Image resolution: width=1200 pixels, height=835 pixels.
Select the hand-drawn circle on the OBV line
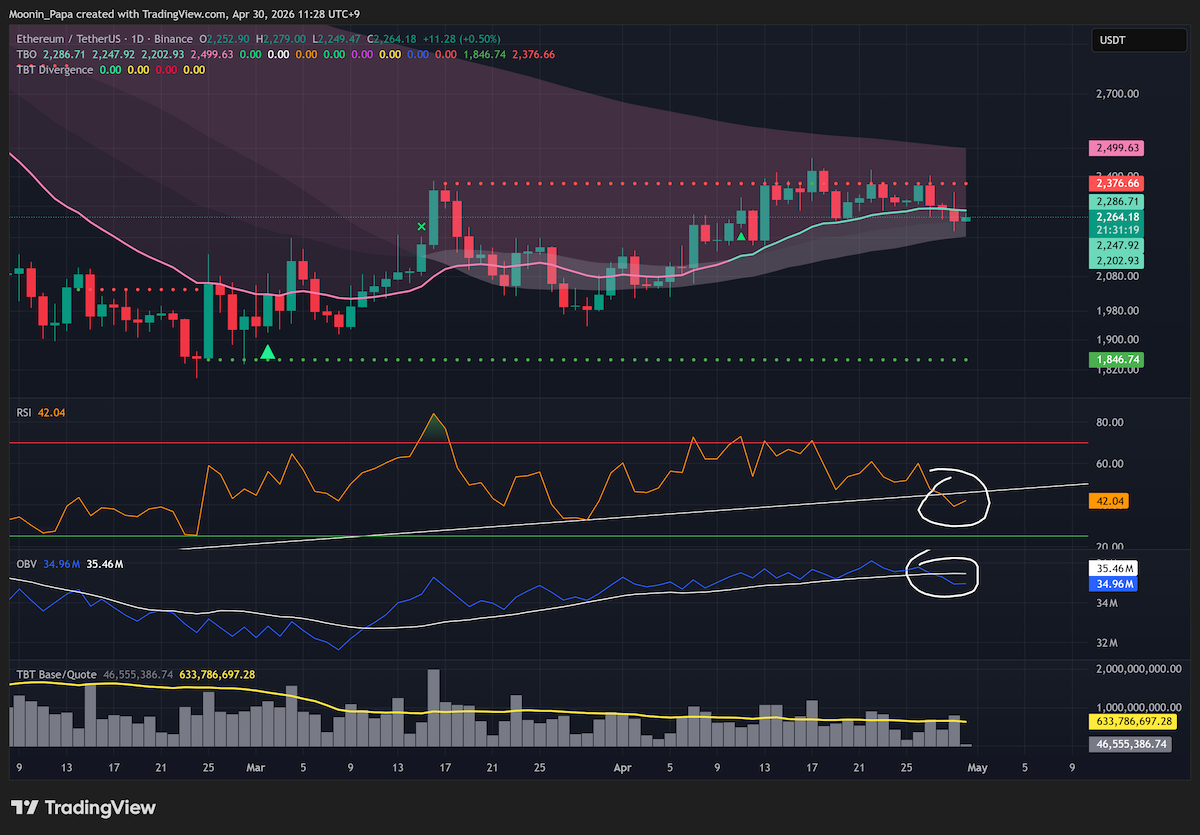pos(944,574)
